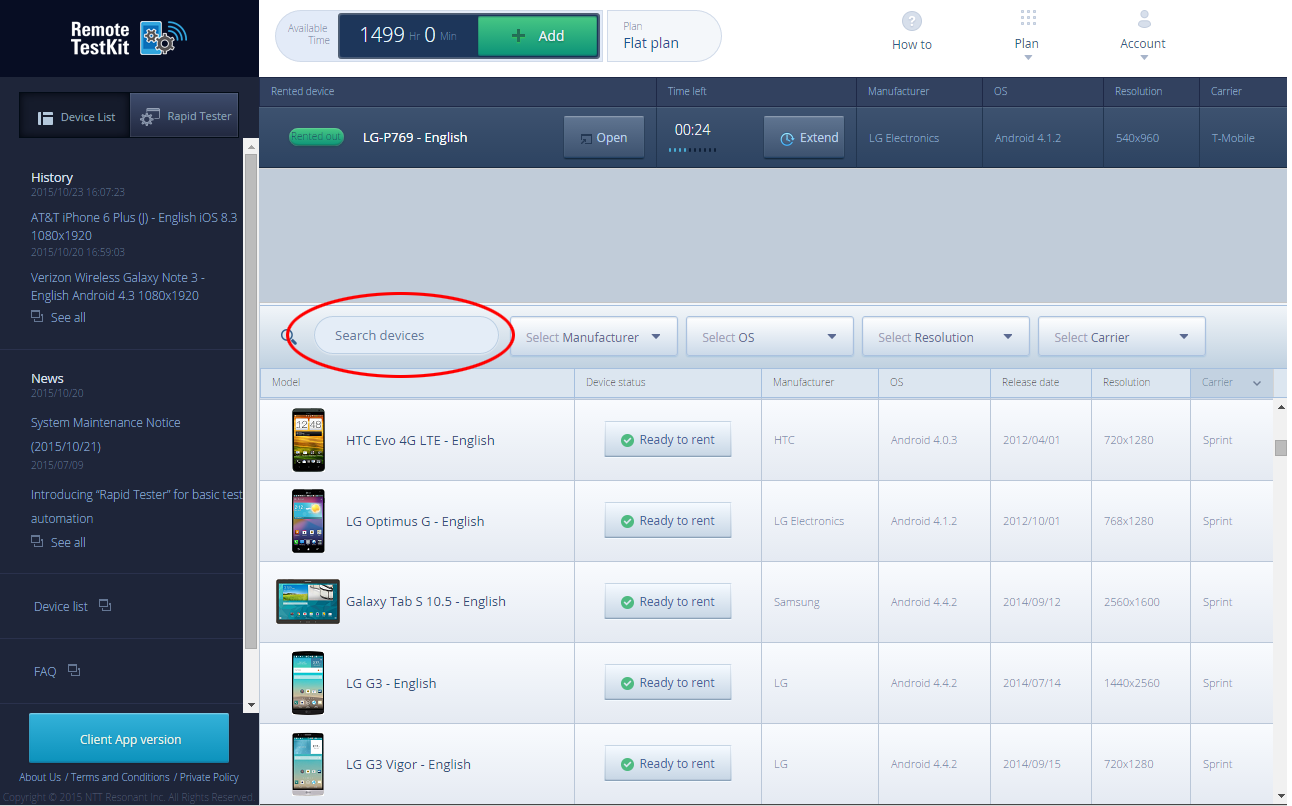The height and width of the screenshot is (806, 1292).
Task: Click the magnifier search icon
Action: tap(289, 337)
